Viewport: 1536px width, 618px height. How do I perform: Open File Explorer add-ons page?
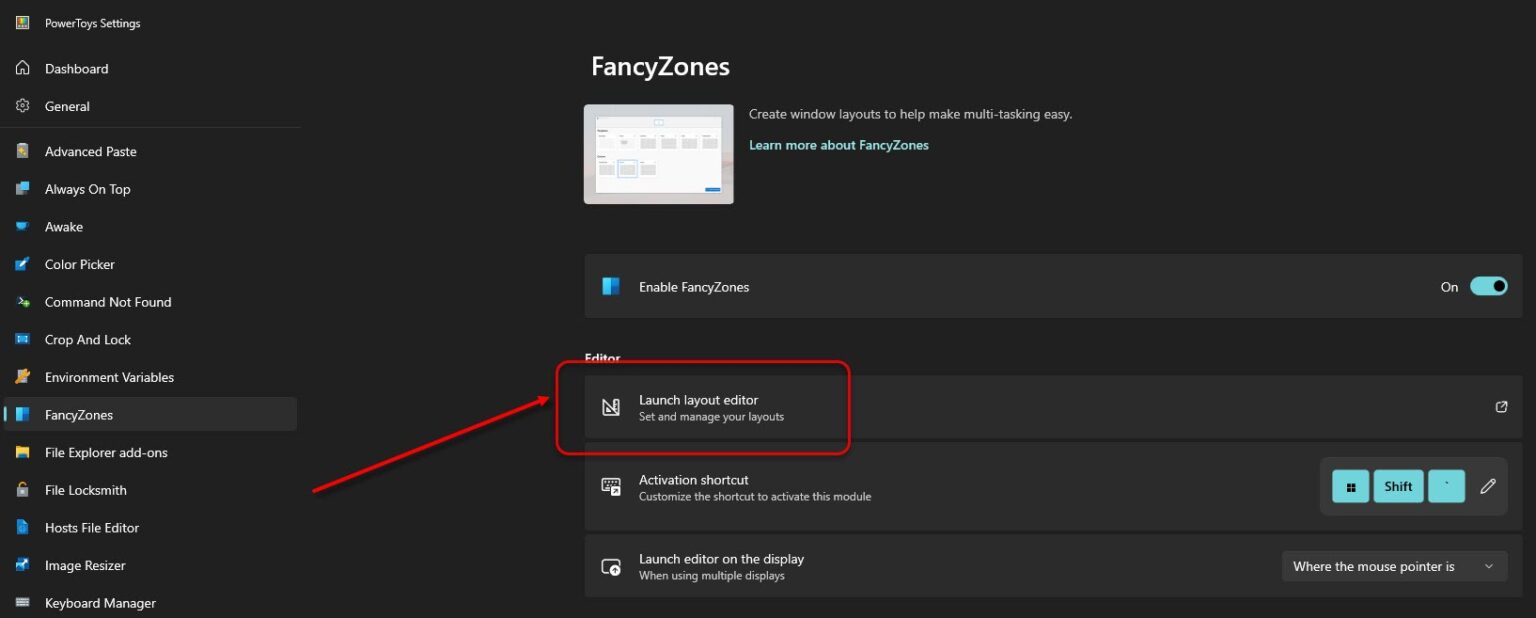click(x=150, y=452)
